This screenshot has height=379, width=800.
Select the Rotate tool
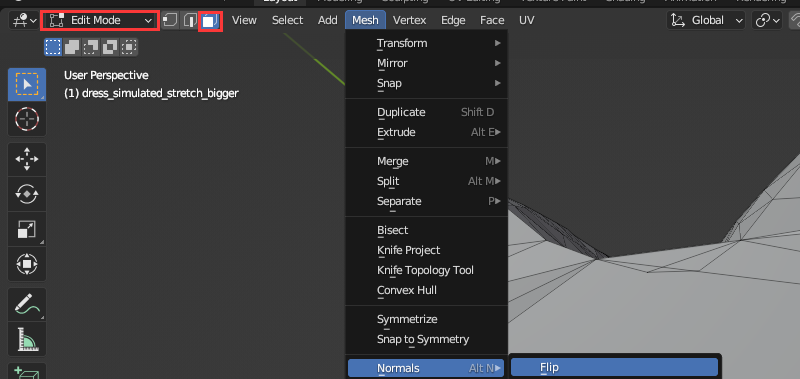pyautogui.click(x=27, y=194)
